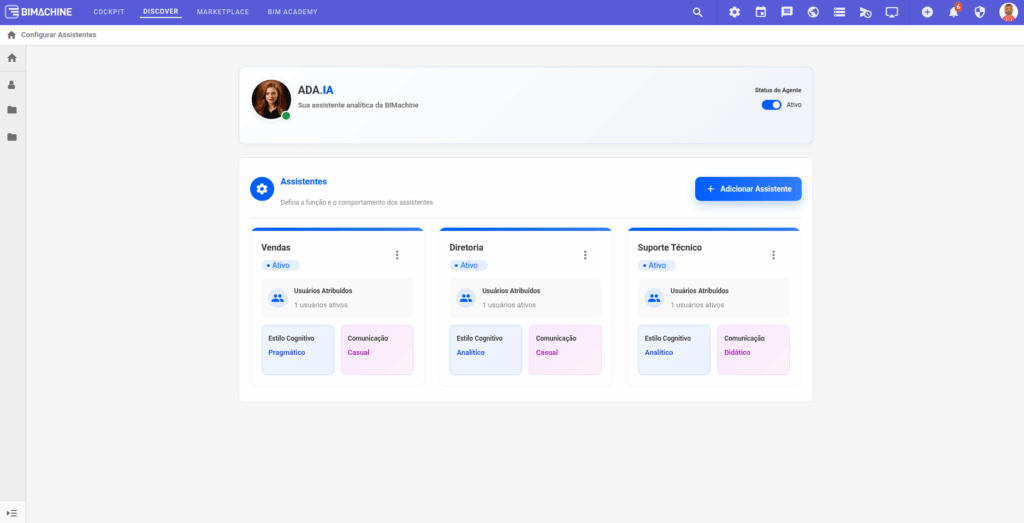This screenshot has height=523, width=1024.
Task: Click the presentation screen icon
Action: click(892, 12)
